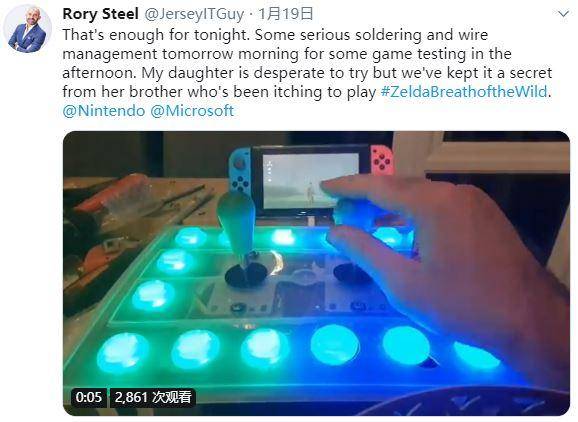Click the 2,861 次观看 view count

[153, 397]
